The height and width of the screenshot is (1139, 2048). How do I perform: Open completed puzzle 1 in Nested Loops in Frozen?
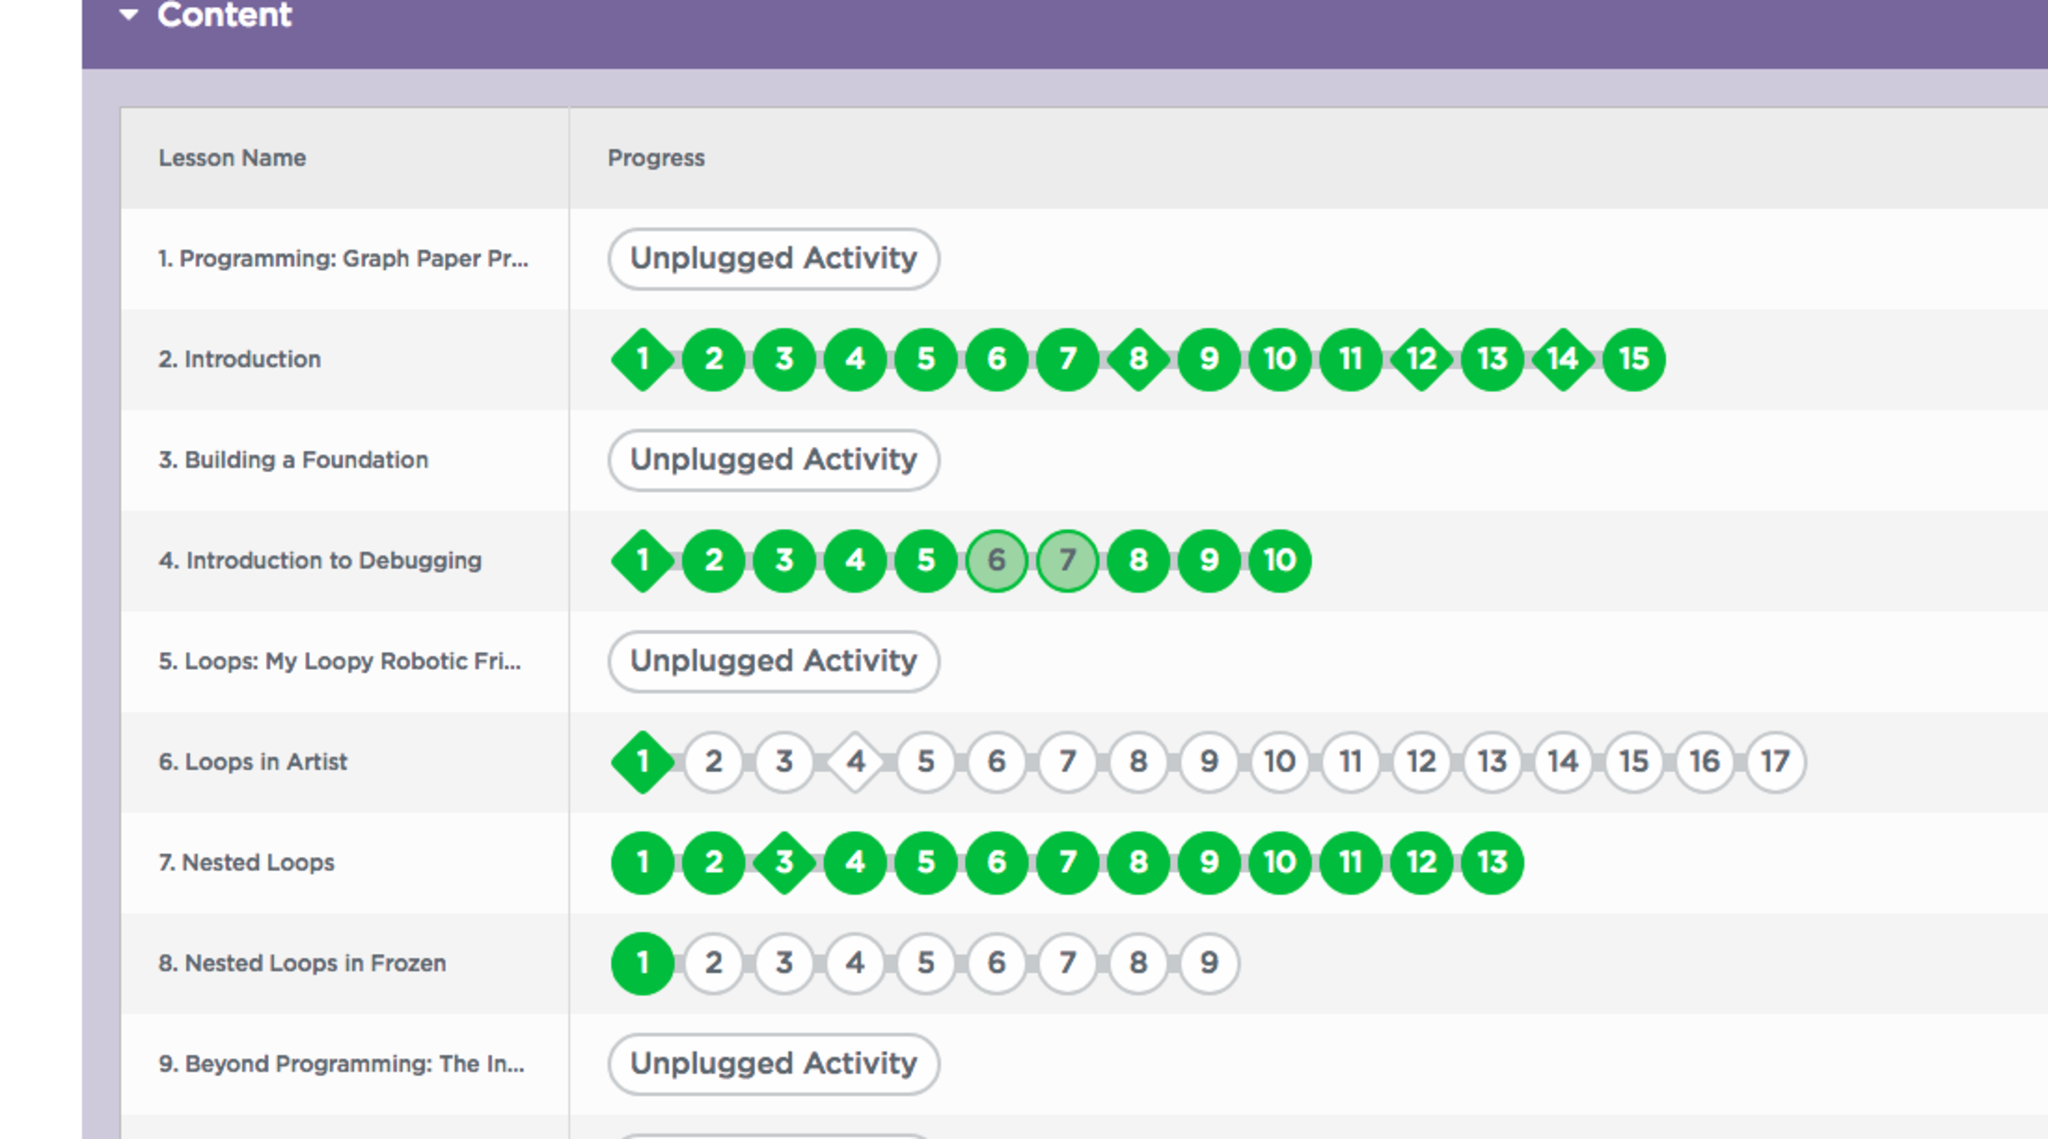click(x=642, y=963)
